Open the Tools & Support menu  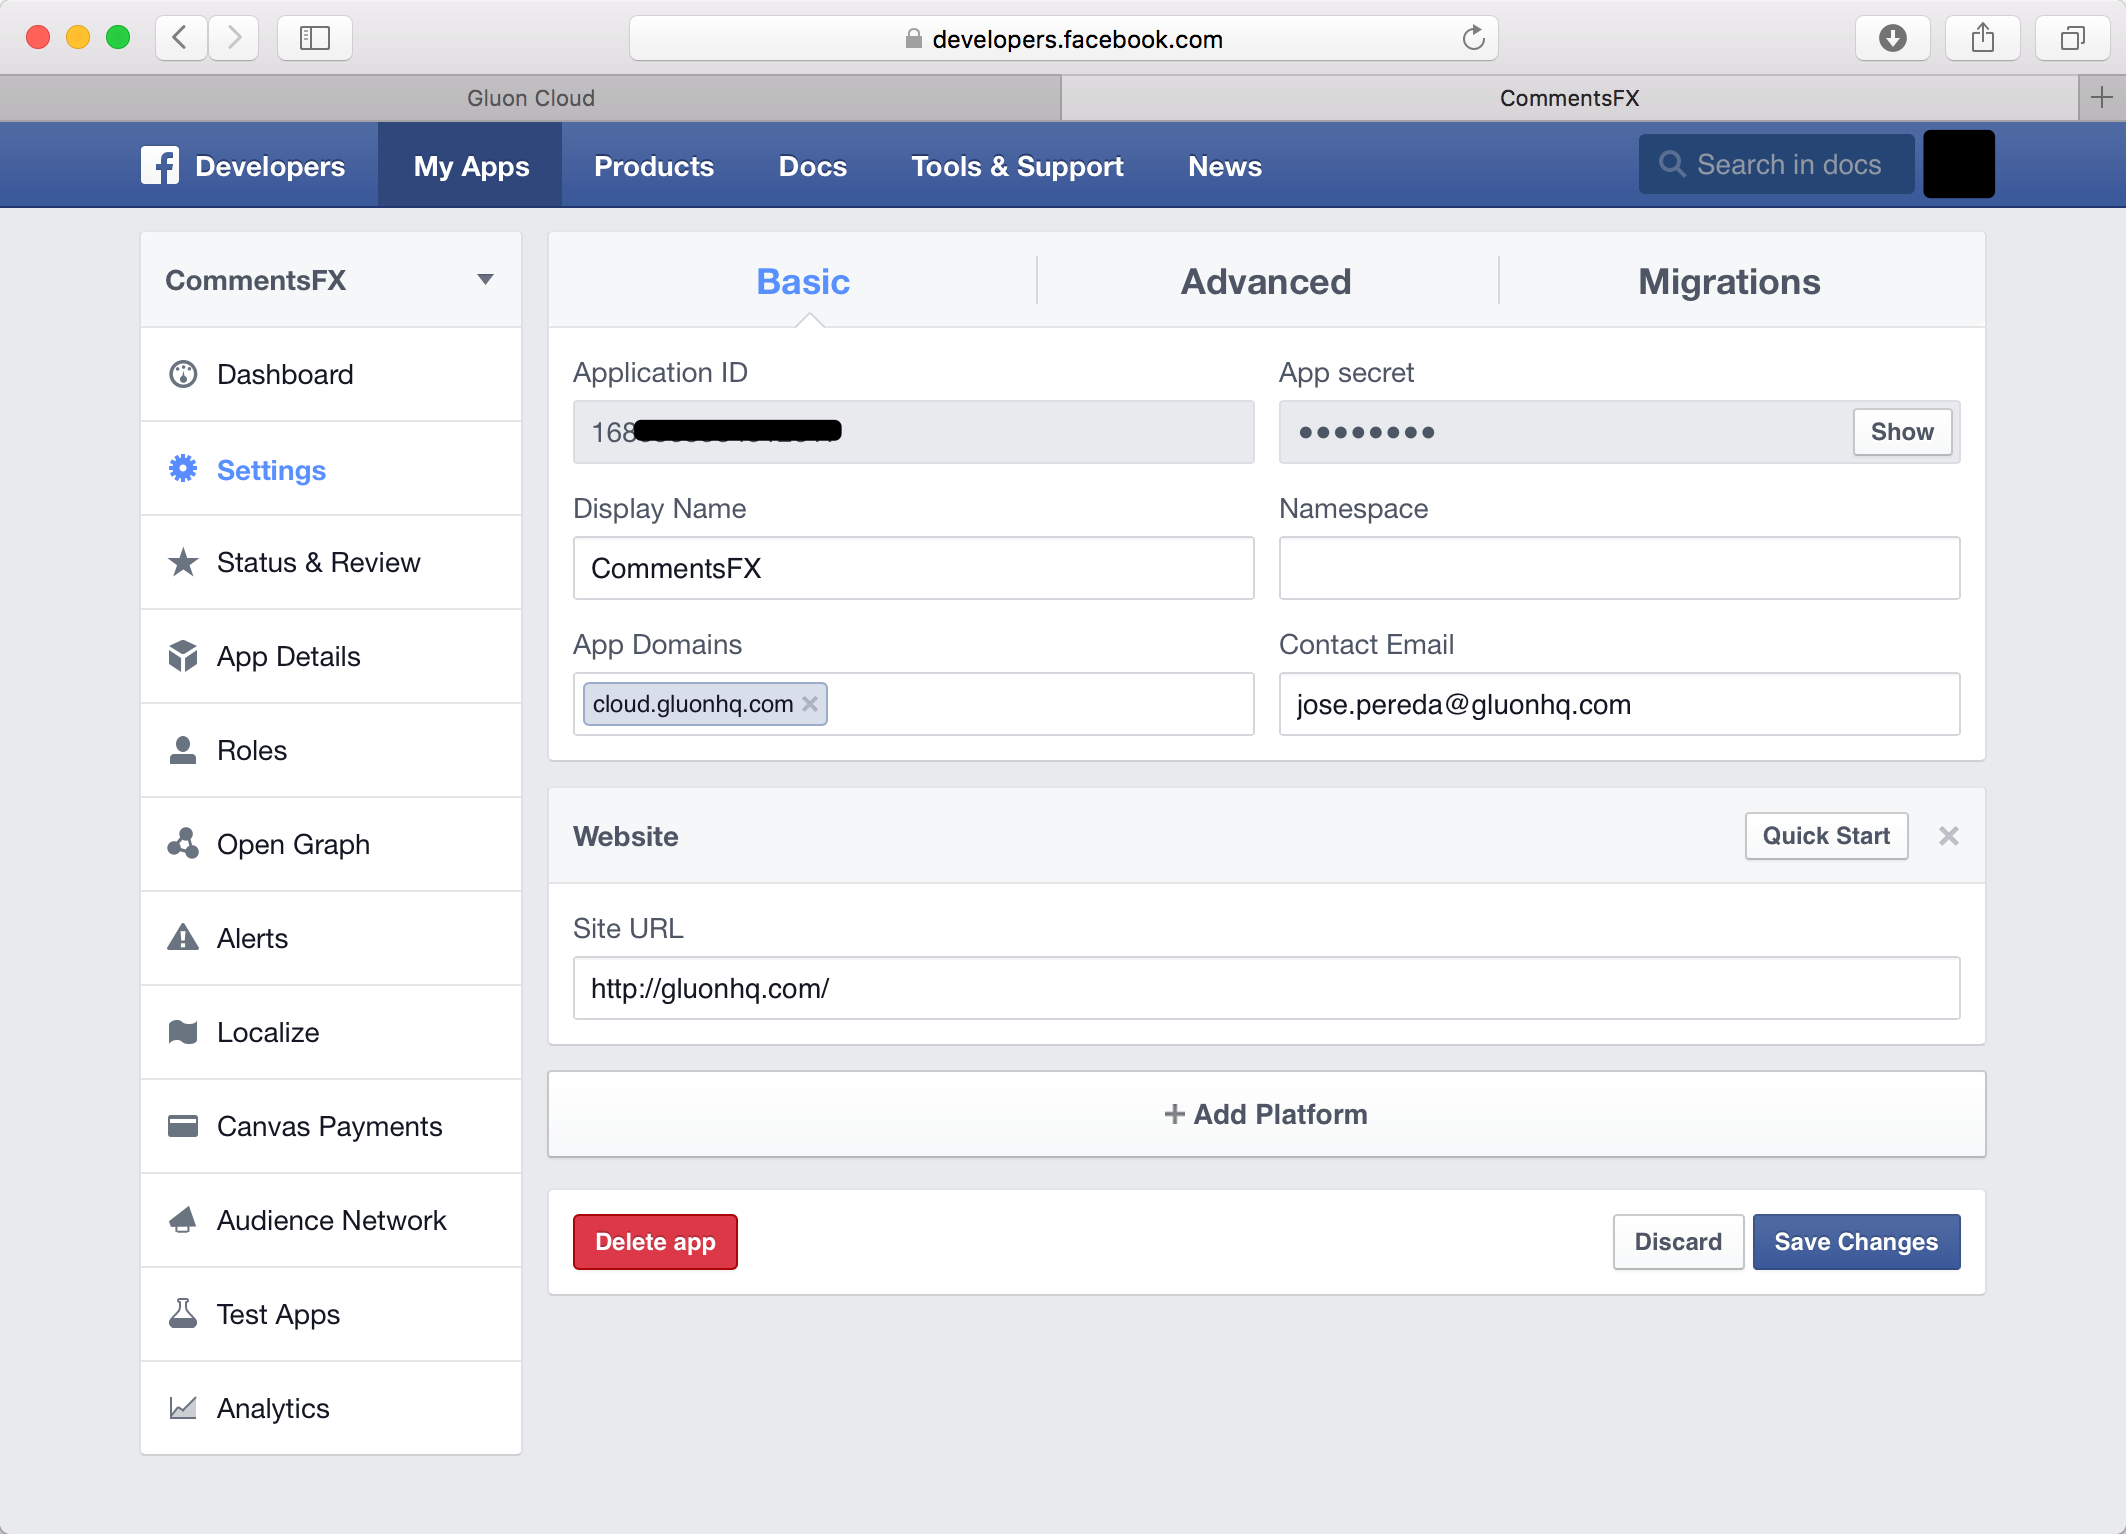coord(1017,166)
